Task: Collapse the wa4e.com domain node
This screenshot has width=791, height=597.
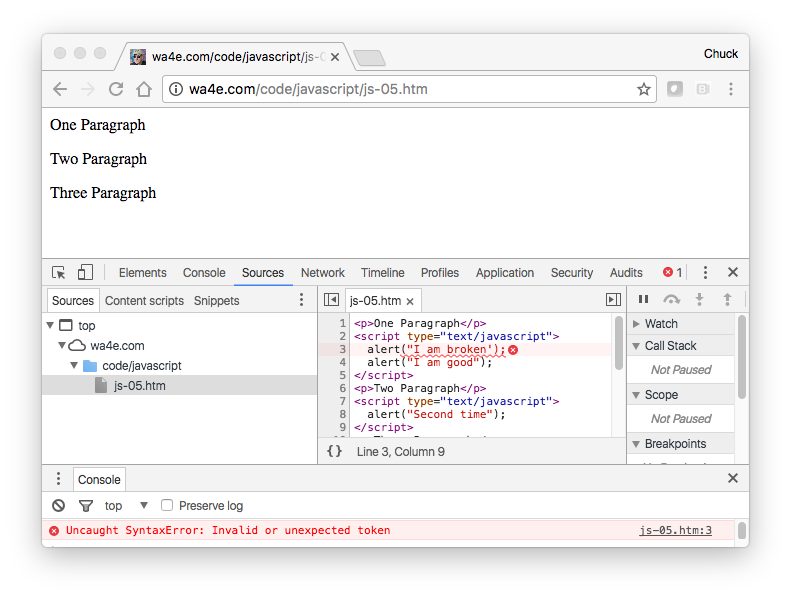Action: click(x=62, y=345)
